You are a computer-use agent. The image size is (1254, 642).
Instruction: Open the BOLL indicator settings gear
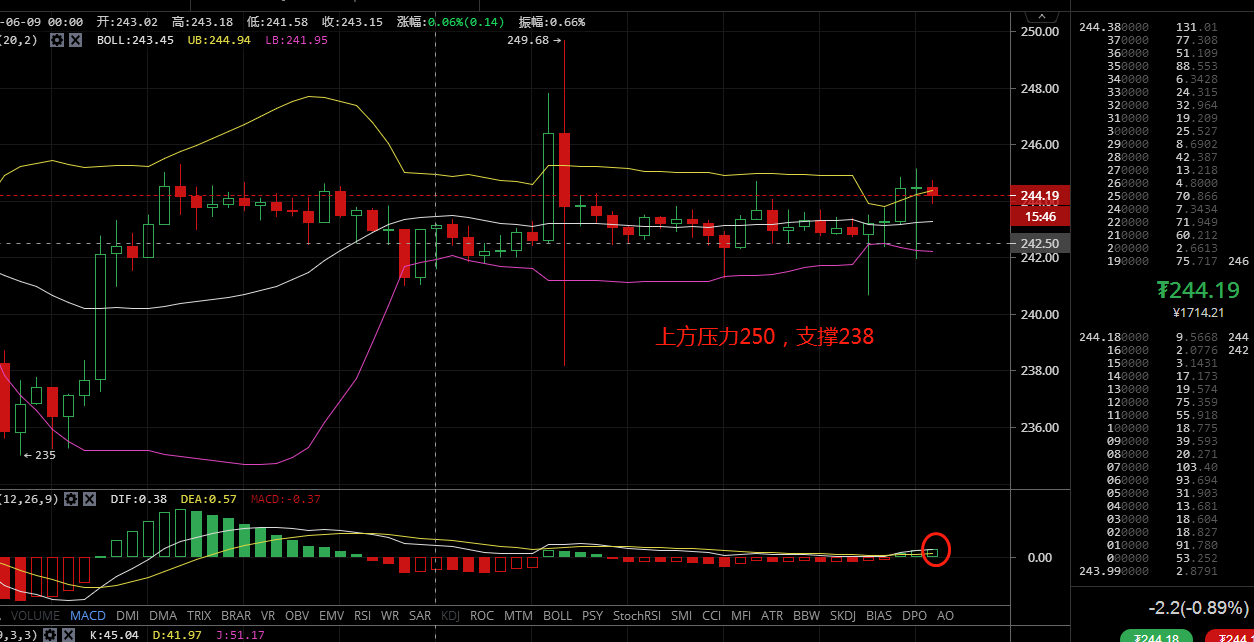[x=59, y=41]
